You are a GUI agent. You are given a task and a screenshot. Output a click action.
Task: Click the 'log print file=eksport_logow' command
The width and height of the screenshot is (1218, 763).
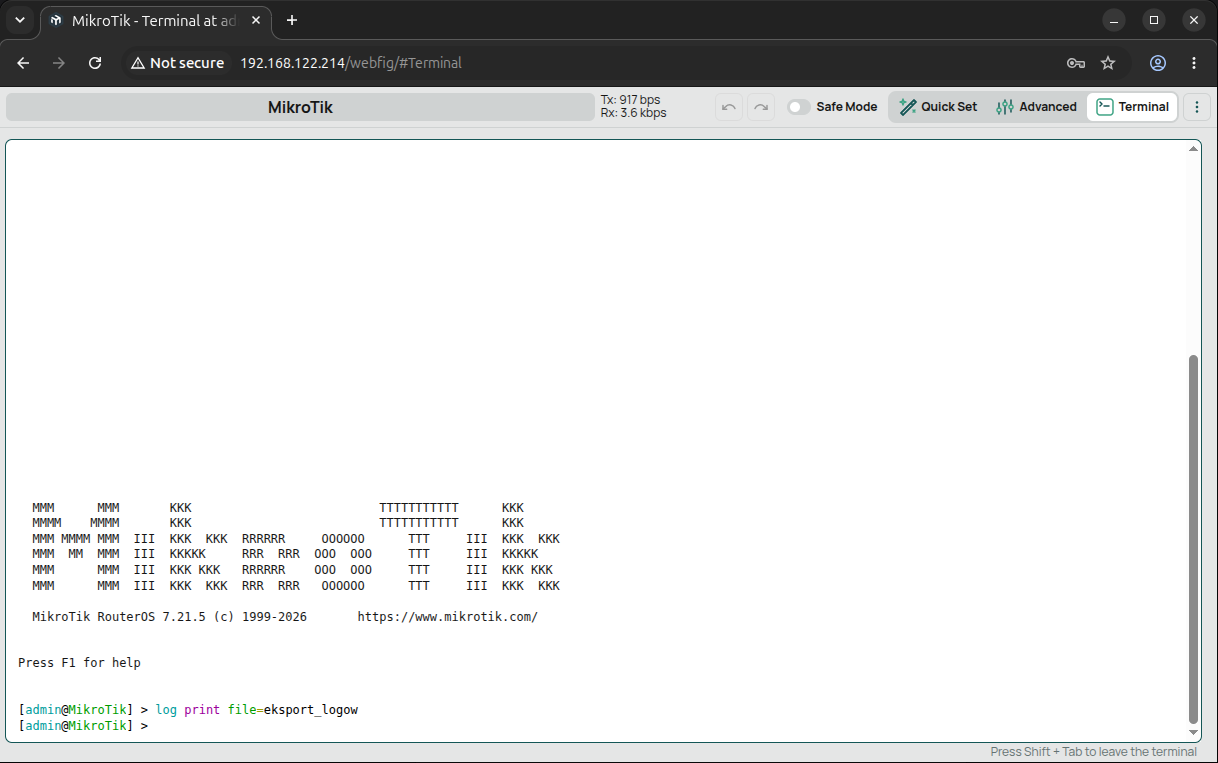(x=256, y=710)
